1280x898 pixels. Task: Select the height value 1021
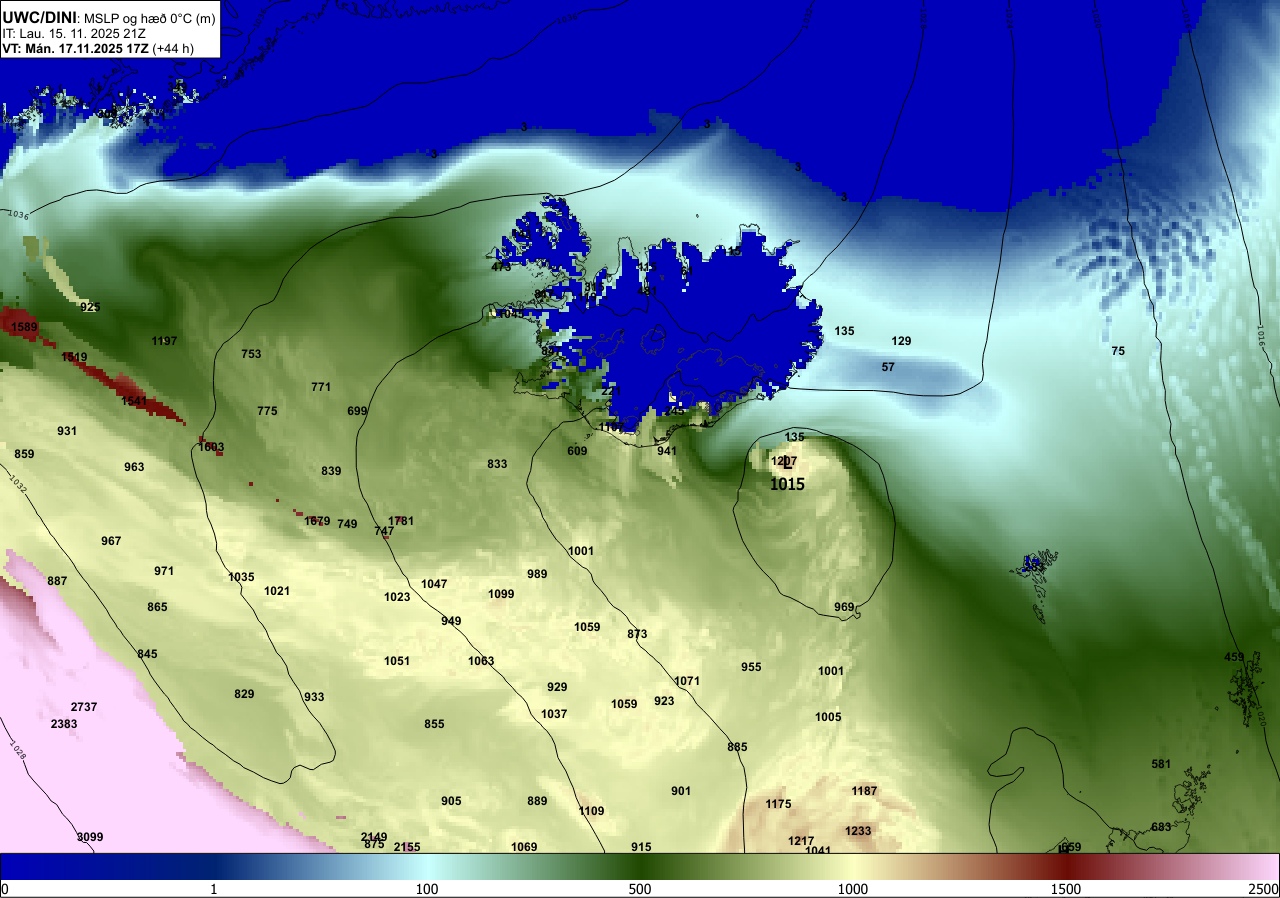tap(277, 591)
